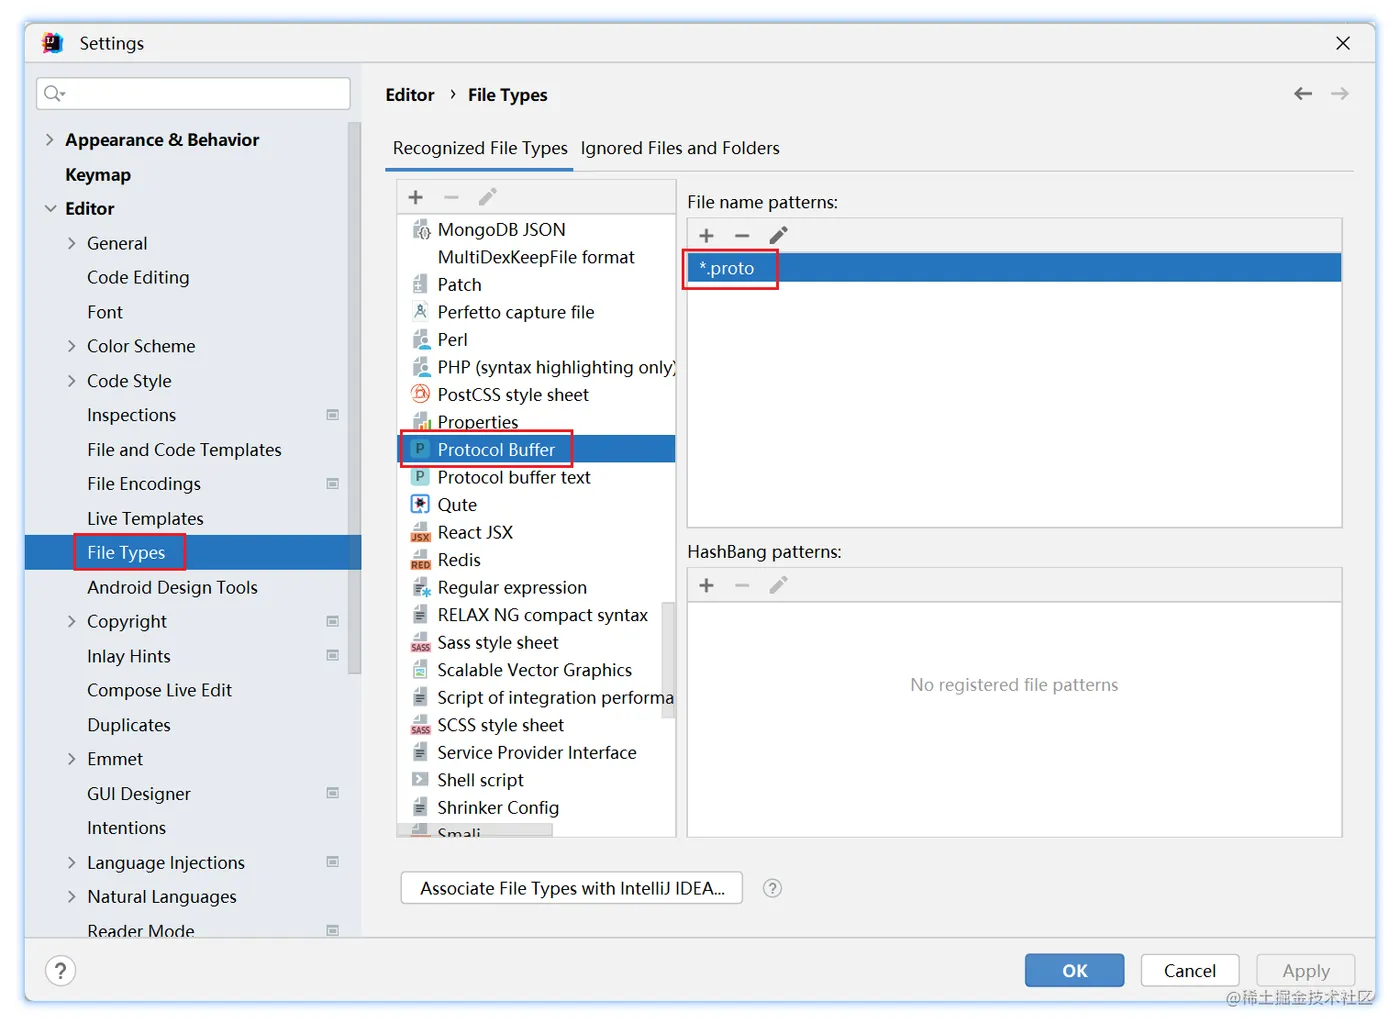This screenshot has width=1400, height=1034.
Task: Click the Cancel button
Action: pos(1189,970)
